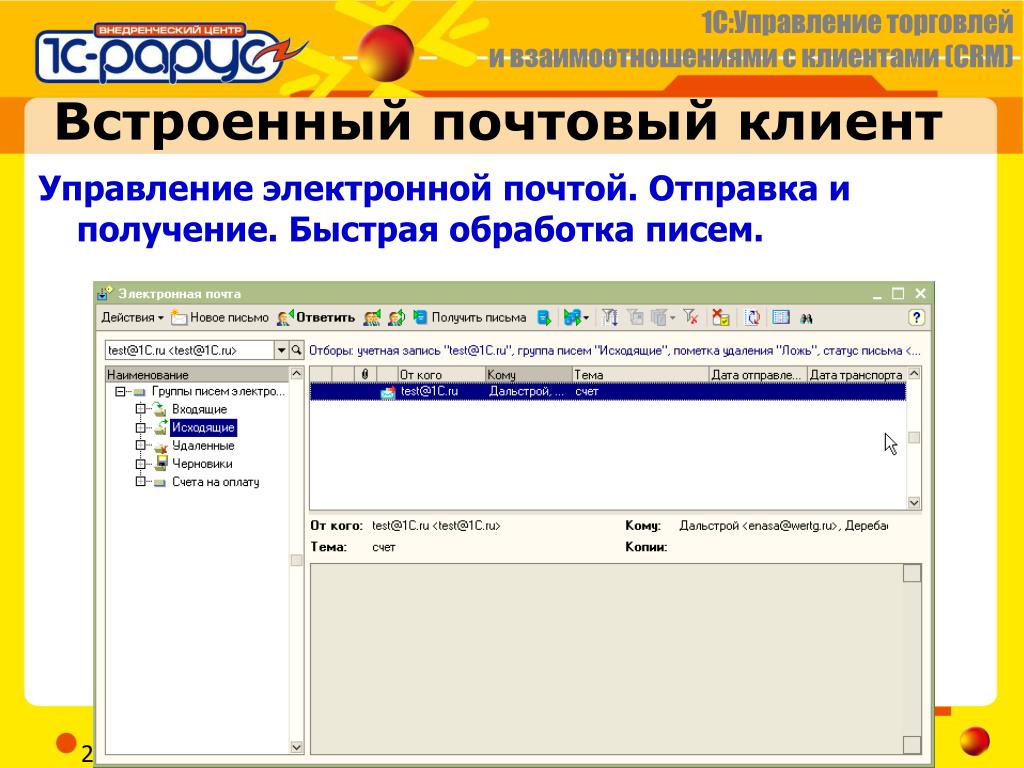Click the magnifier icon beside account field
The image size is (1024, 768).
[x=296, y=351]
